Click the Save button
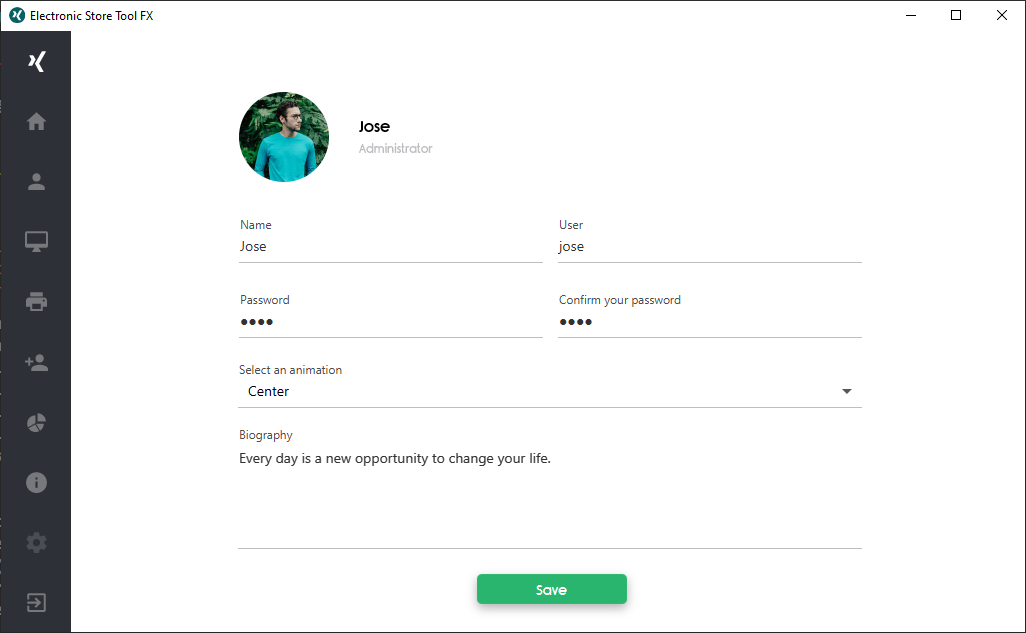Image resolution: width=1026 pixels, height=633 pixels. coord(552,589)
